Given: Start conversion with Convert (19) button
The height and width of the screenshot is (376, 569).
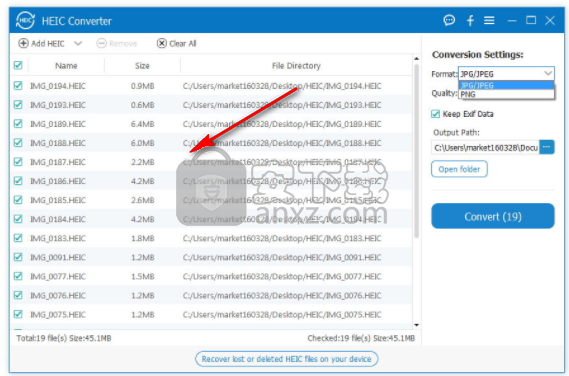Looking at the screenshot, I should (x=493, y=216).
